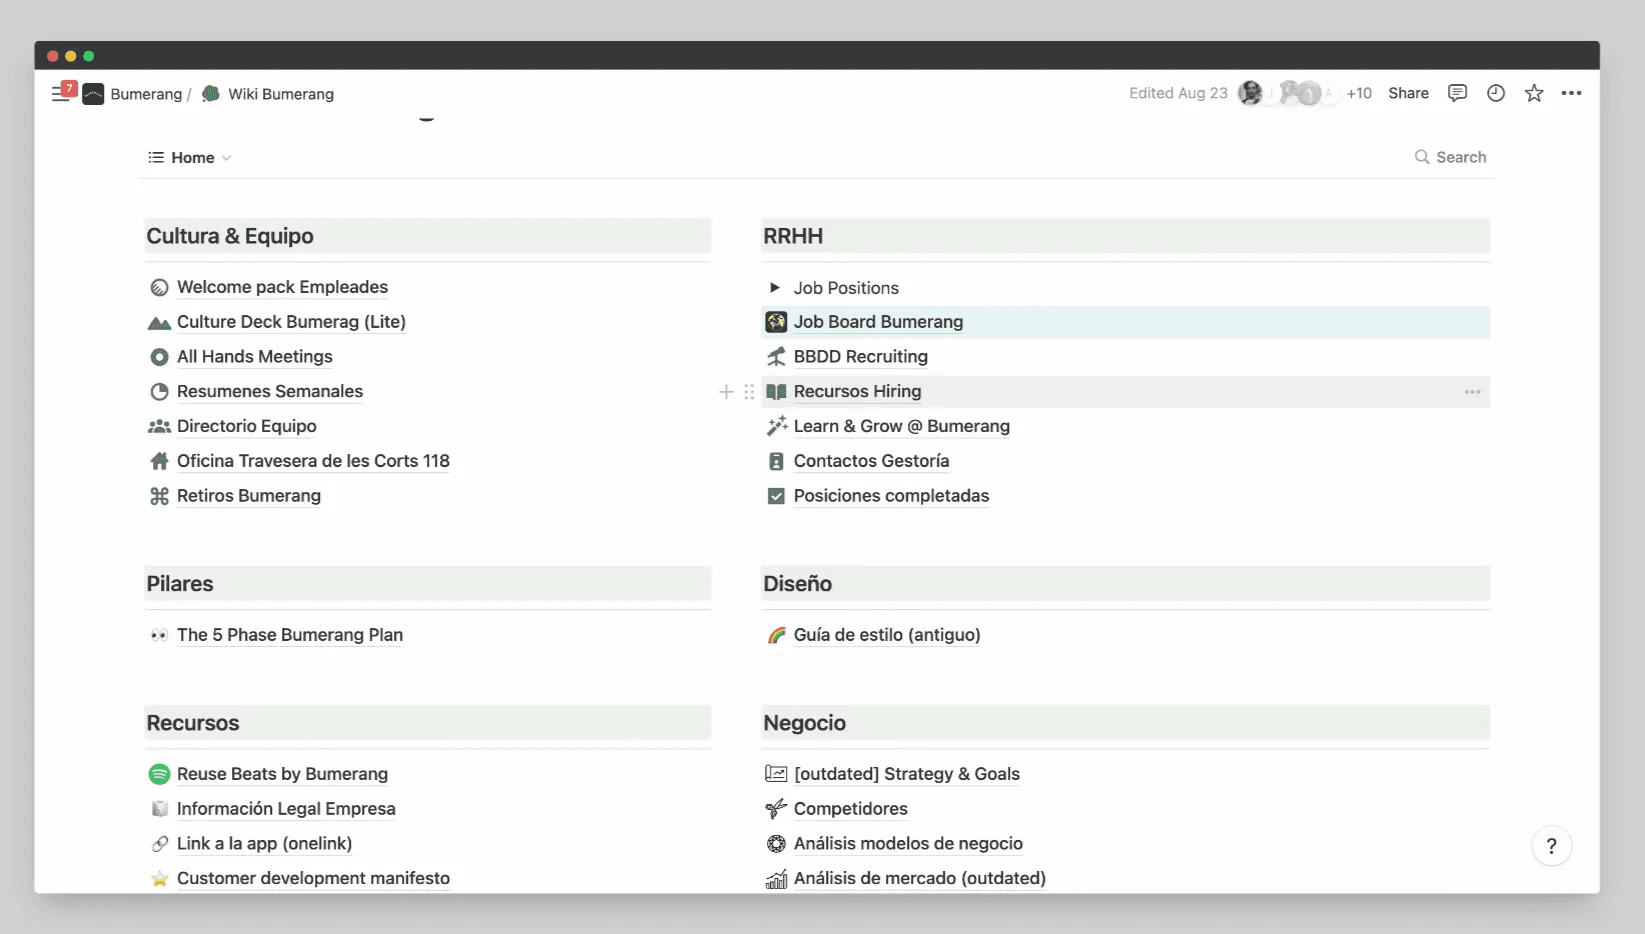Open Competidores page

(x=850, y=809)
